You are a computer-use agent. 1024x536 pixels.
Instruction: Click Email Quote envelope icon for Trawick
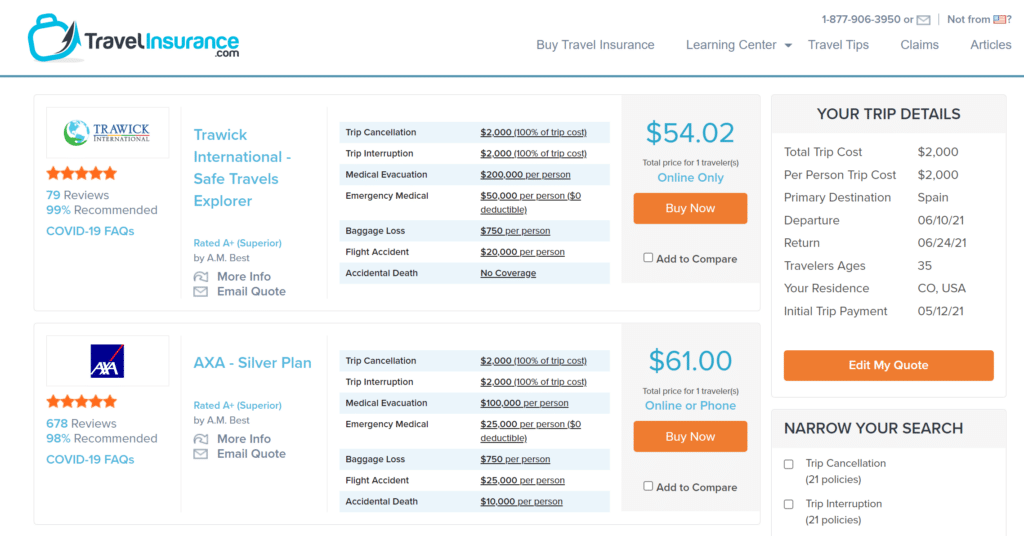[201, 292]
